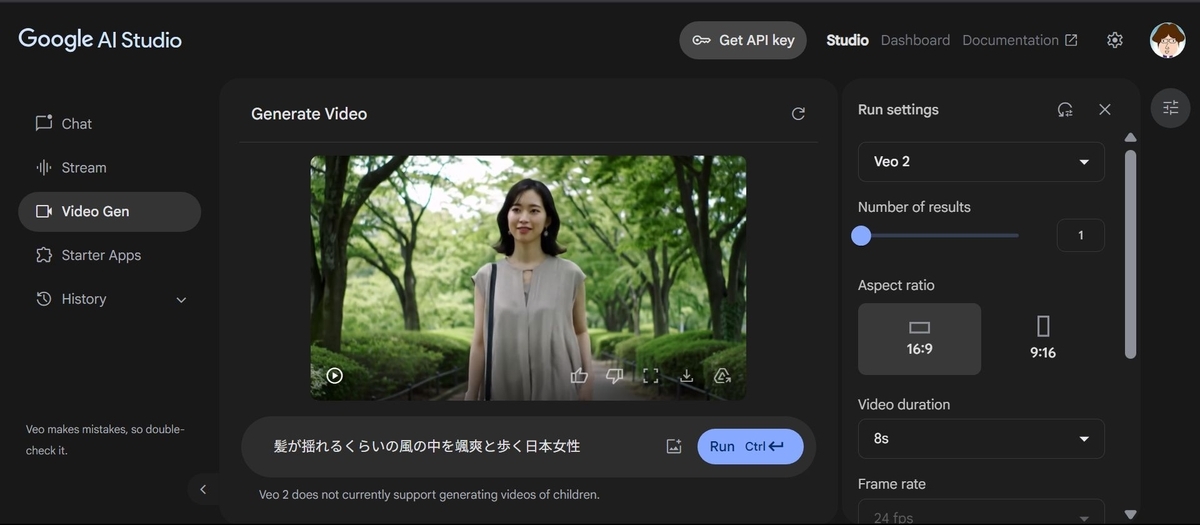The height and width of the screenshot is (525, 1200).
Task: Click the Google AI Studio logo
Action: tap(100, 40)
